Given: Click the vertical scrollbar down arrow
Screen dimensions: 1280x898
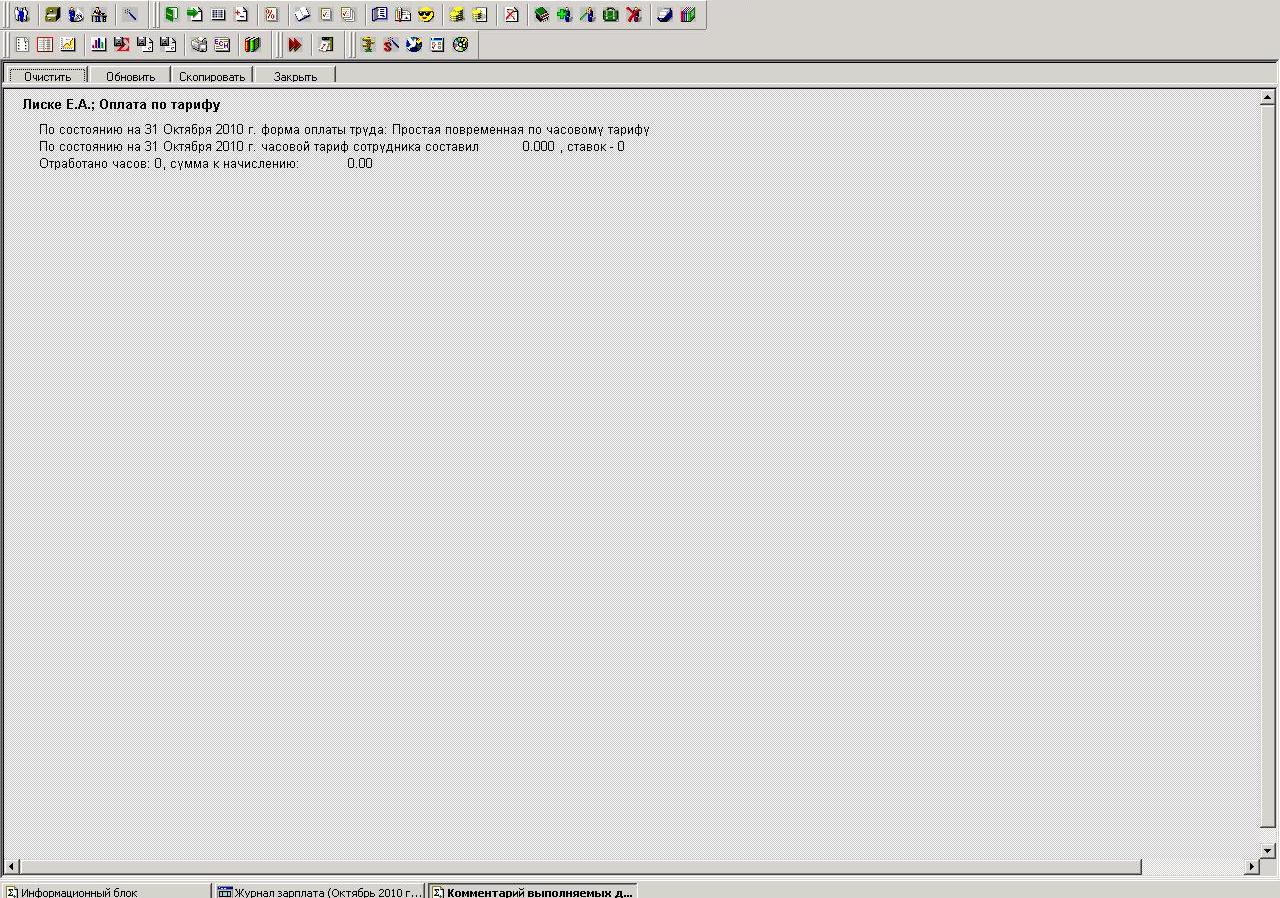Looking at the screenshot, I should click(1268, 851).
